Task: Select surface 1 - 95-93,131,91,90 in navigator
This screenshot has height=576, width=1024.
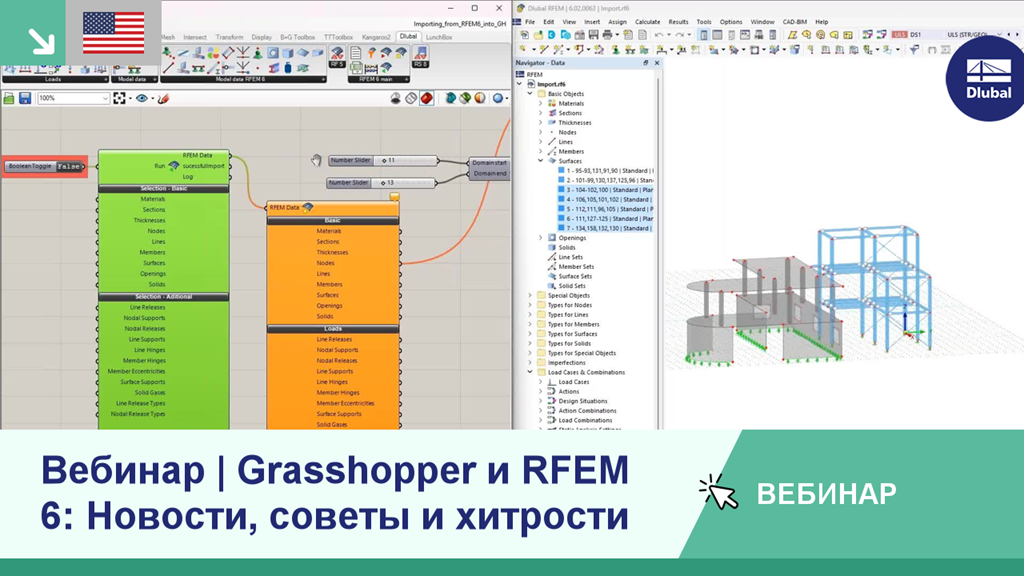Action: click(x=605, y=170)
